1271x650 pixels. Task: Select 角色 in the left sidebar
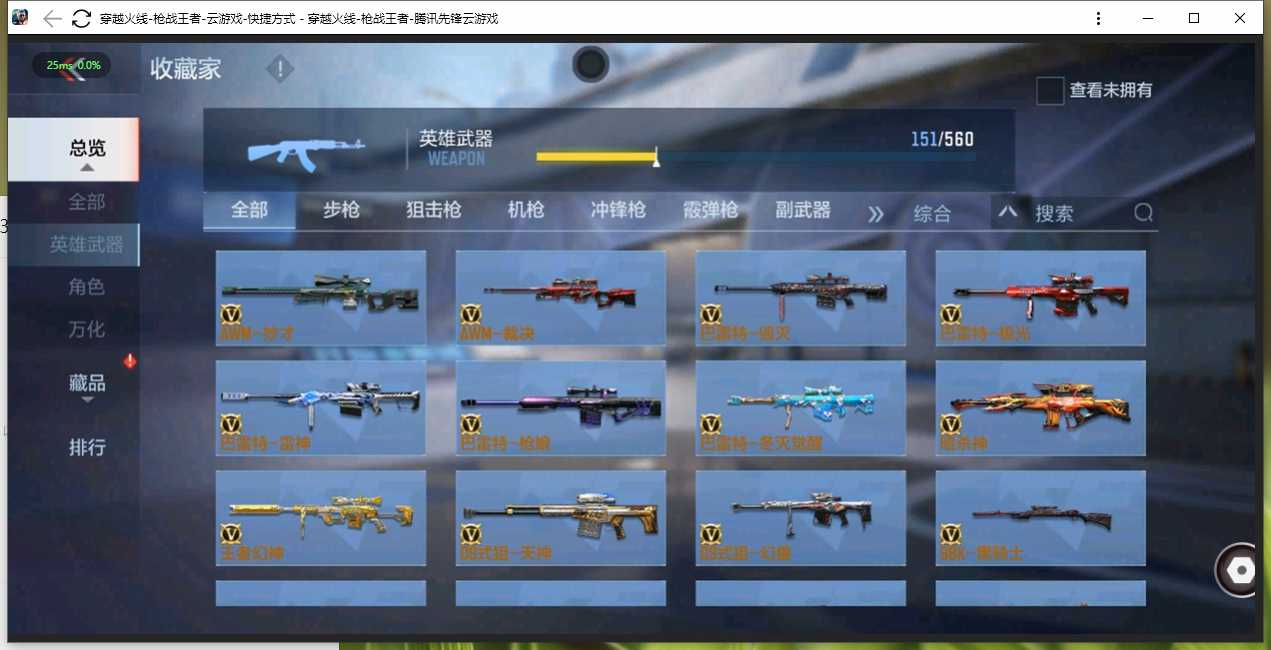86,287
